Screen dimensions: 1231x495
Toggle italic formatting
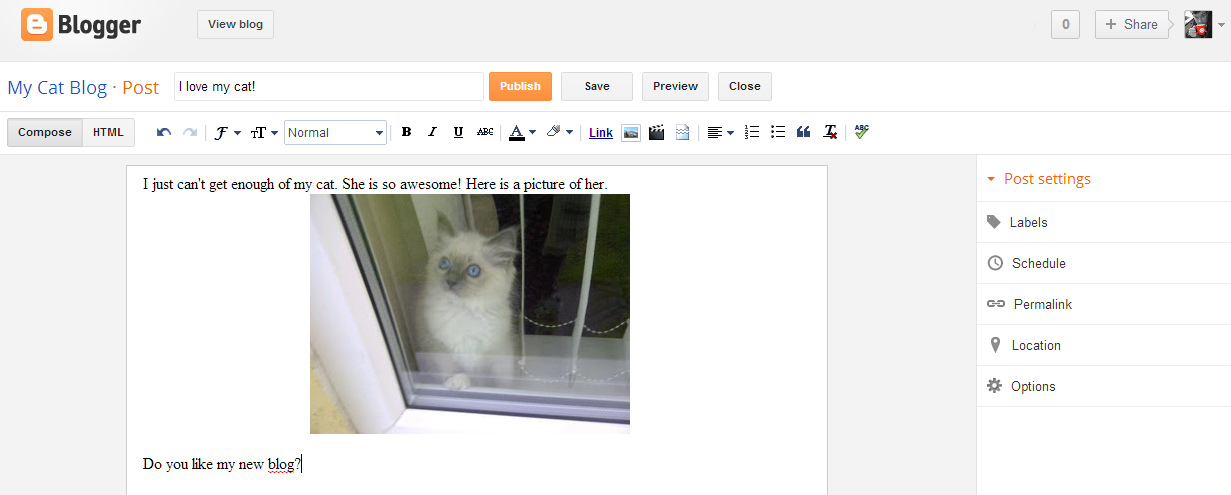tap(432, 133)
